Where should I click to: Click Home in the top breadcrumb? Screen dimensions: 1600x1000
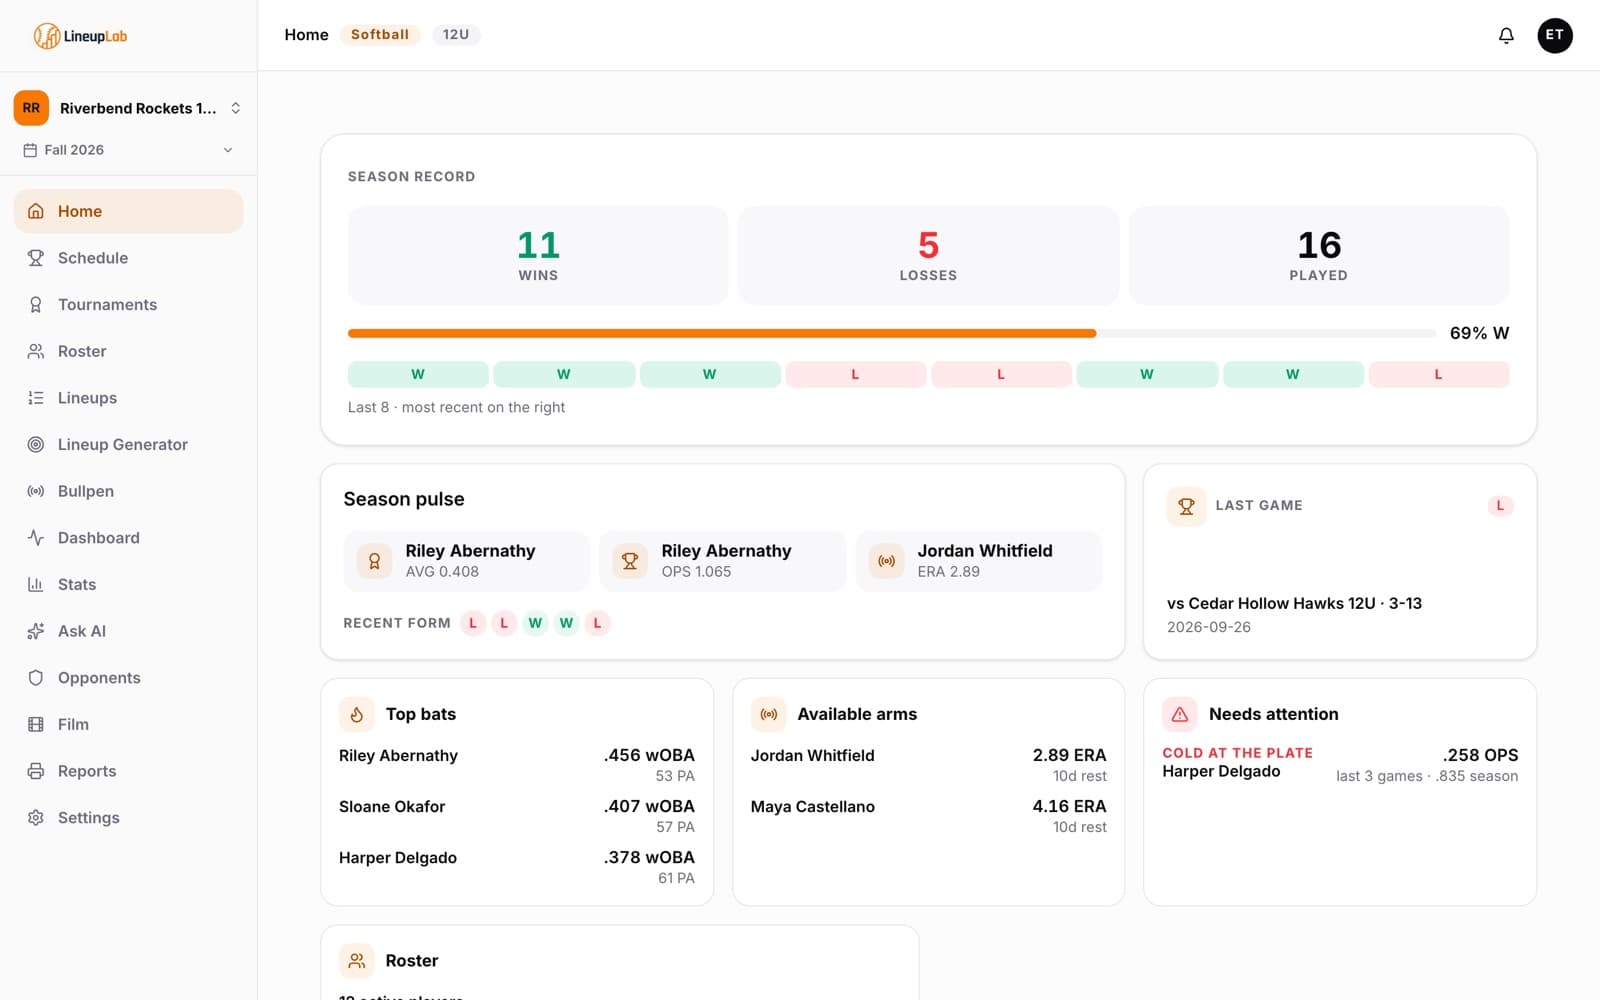tap(306, 35)
